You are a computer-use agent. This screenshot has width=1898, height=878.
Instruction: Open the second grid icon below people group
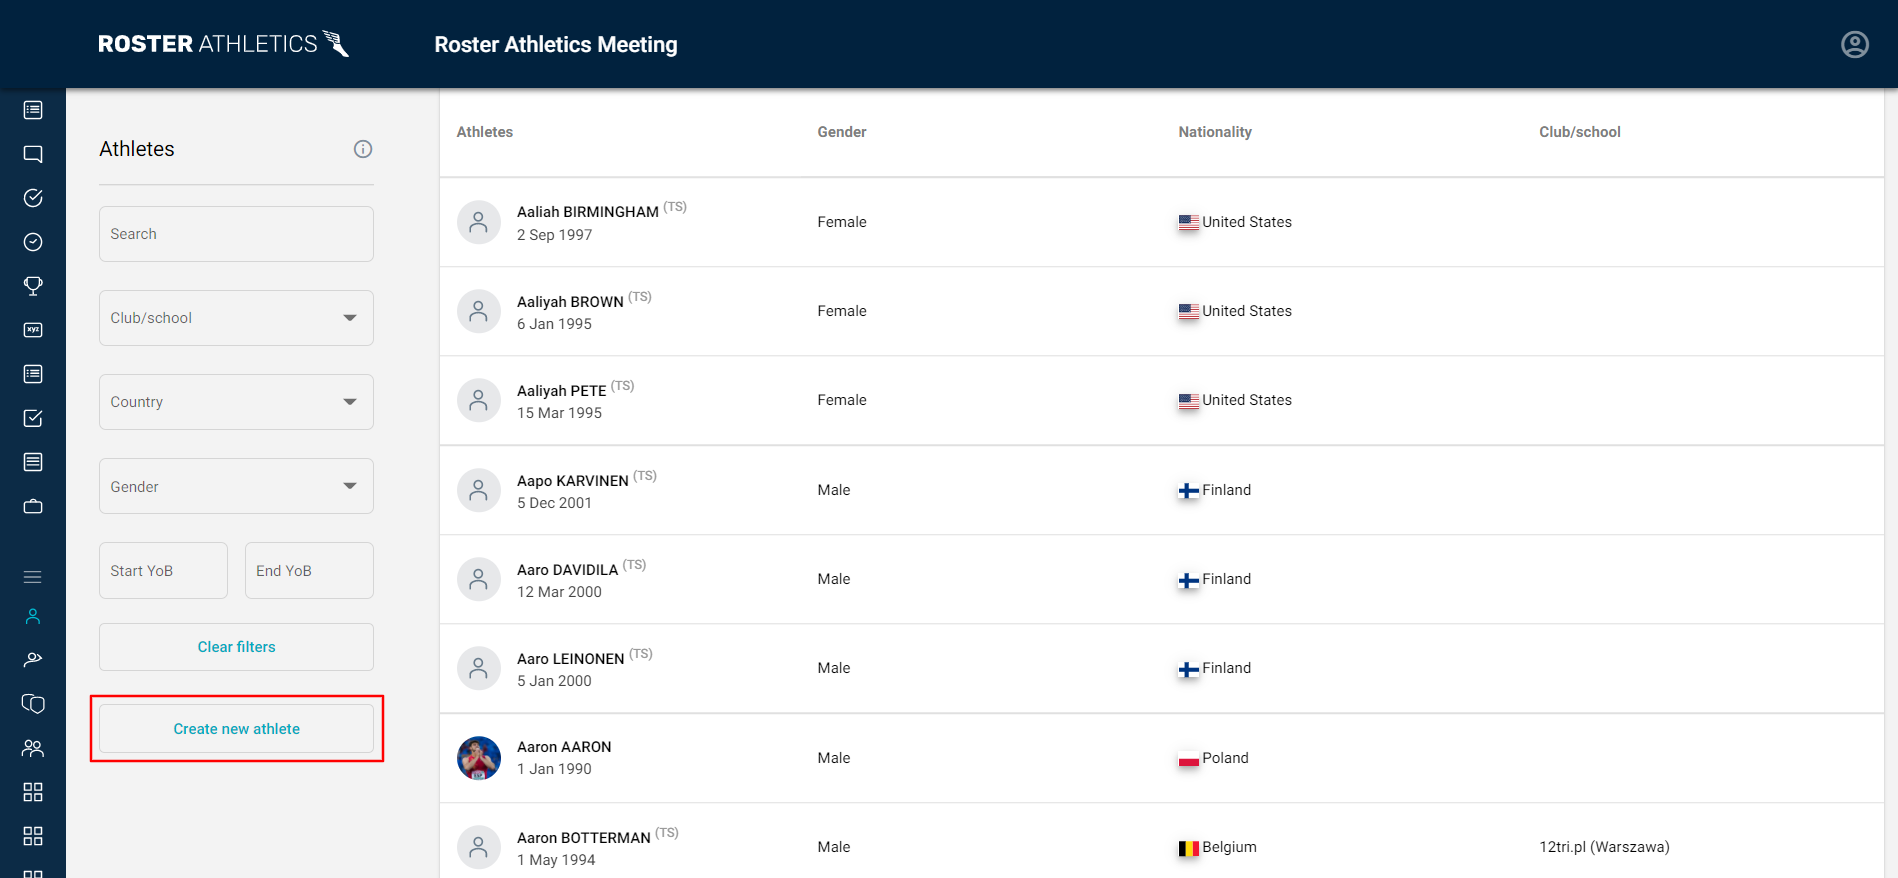coord(33,836)
